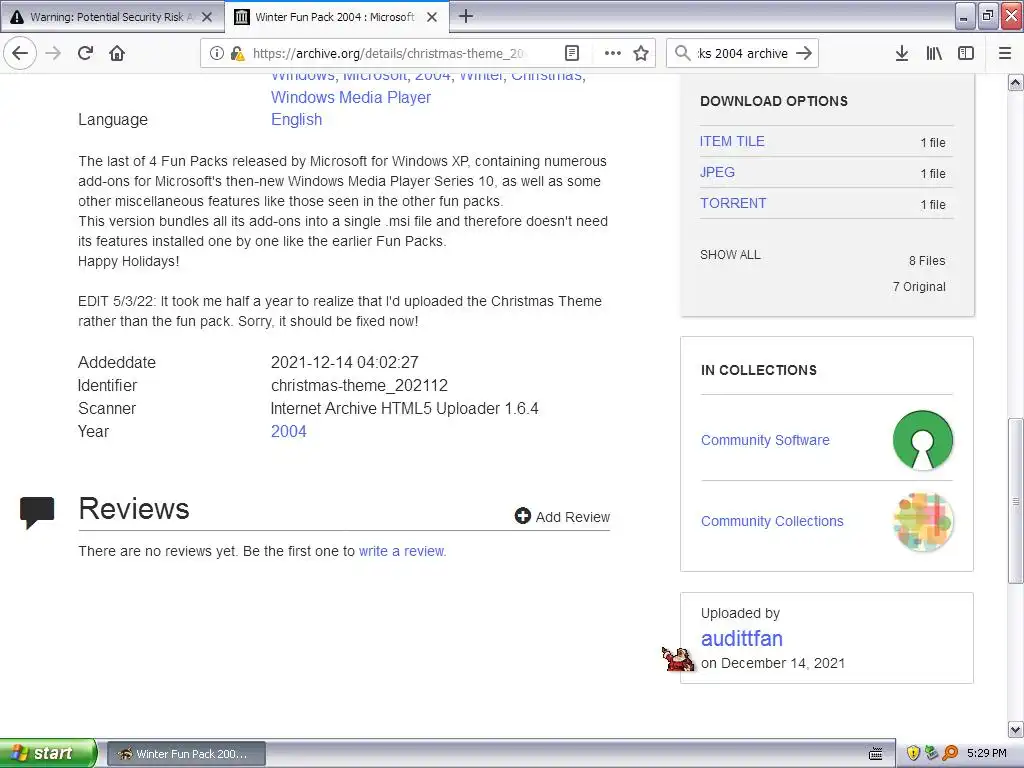Screen dimensions: 1024x768
Task: Open the Community Collections link
Action: pyautogui.click(x=772, y=521)
